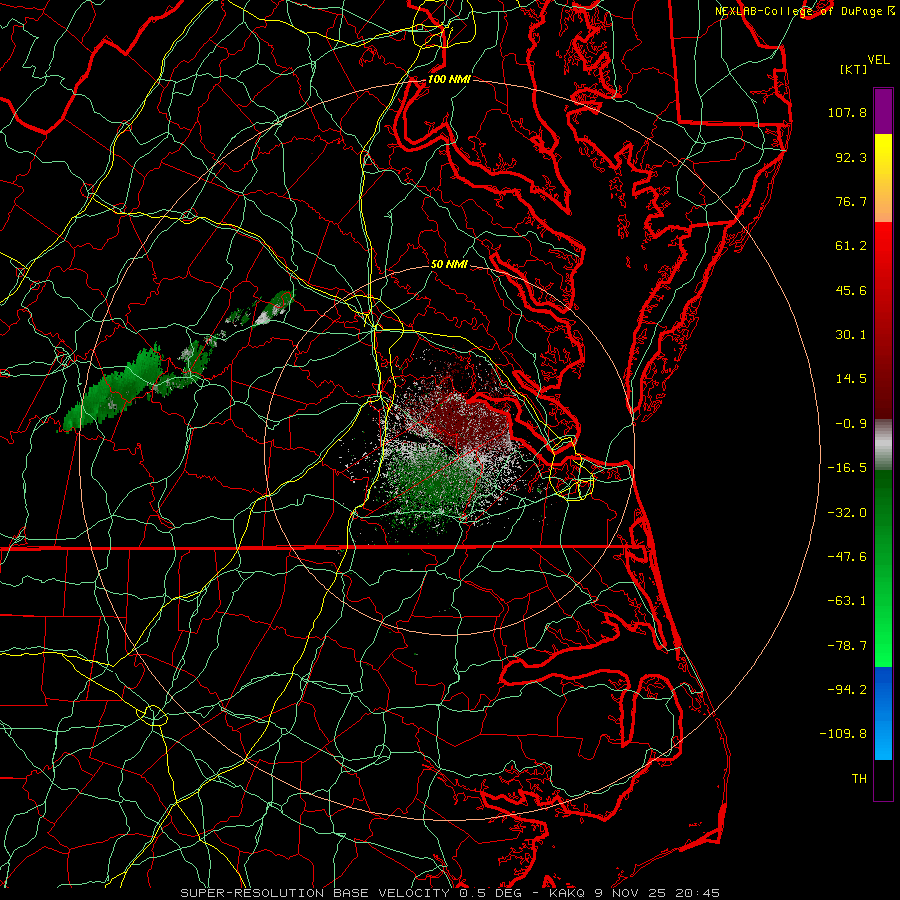Screen dimensions: 900x900
Task: Click the blue segment of the velocity color bar
Action: coord(883,713)
